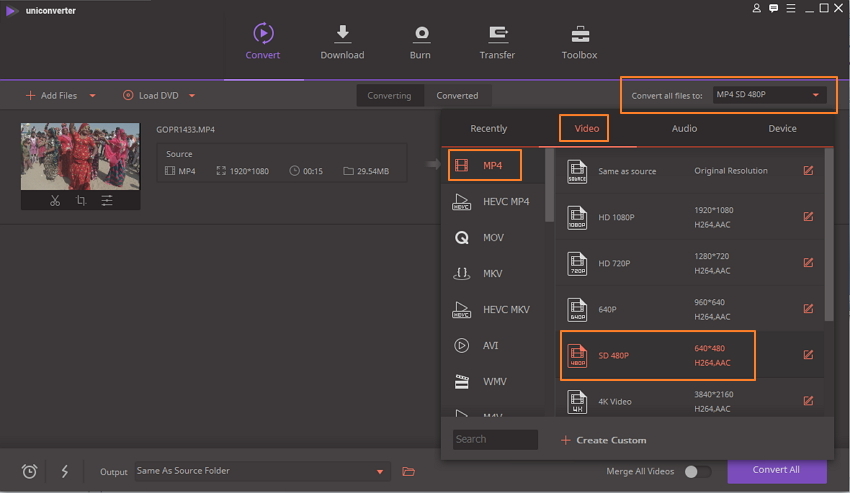Choose 640P resolution preset
The width and height of the screenshot is (850, 493).
point(688,309)
